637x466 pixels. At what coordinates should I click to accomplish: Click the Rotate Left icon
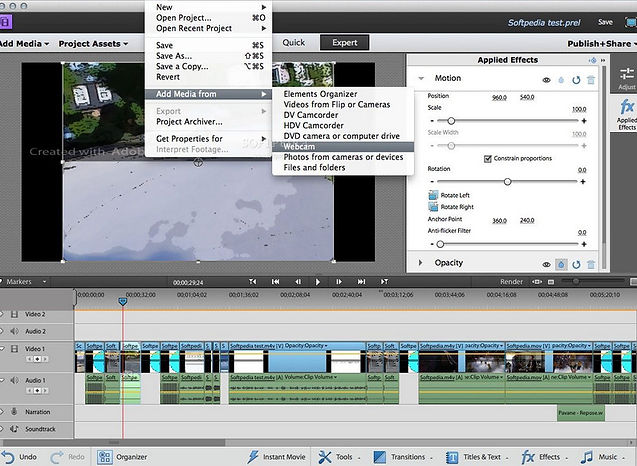tap(433, 195)
